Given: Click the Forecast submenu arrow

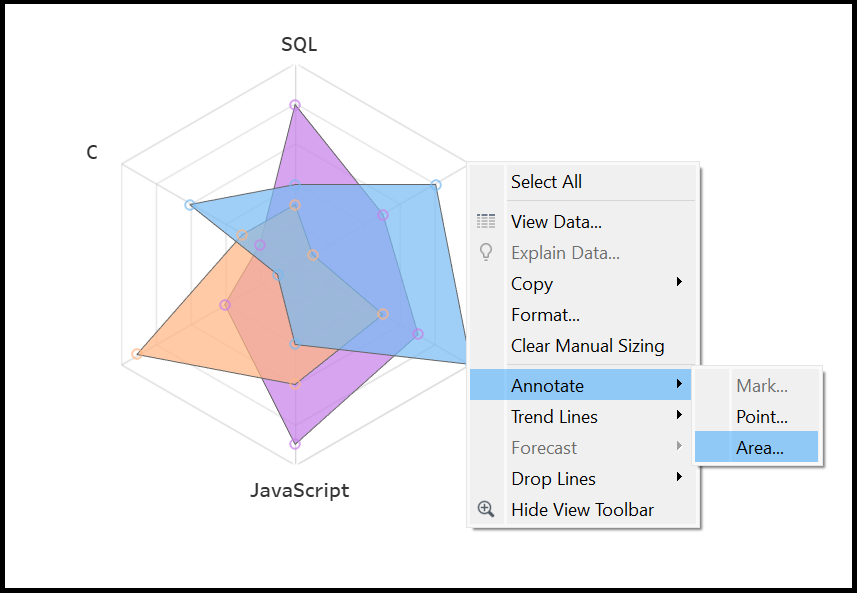Looking at the screenshot, I should tap(679, 447).
